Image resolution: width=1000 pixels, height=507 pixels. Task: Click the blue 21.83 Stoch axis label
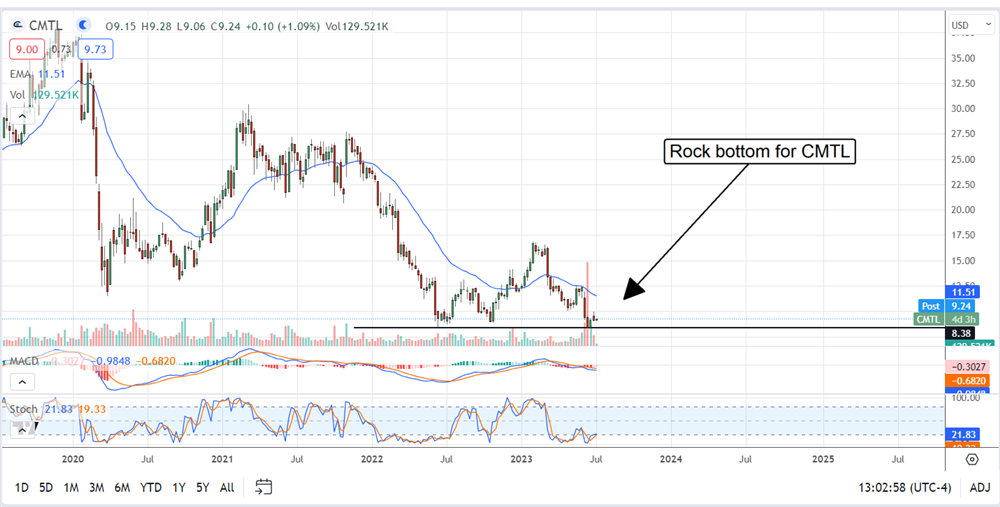[961, 434]
